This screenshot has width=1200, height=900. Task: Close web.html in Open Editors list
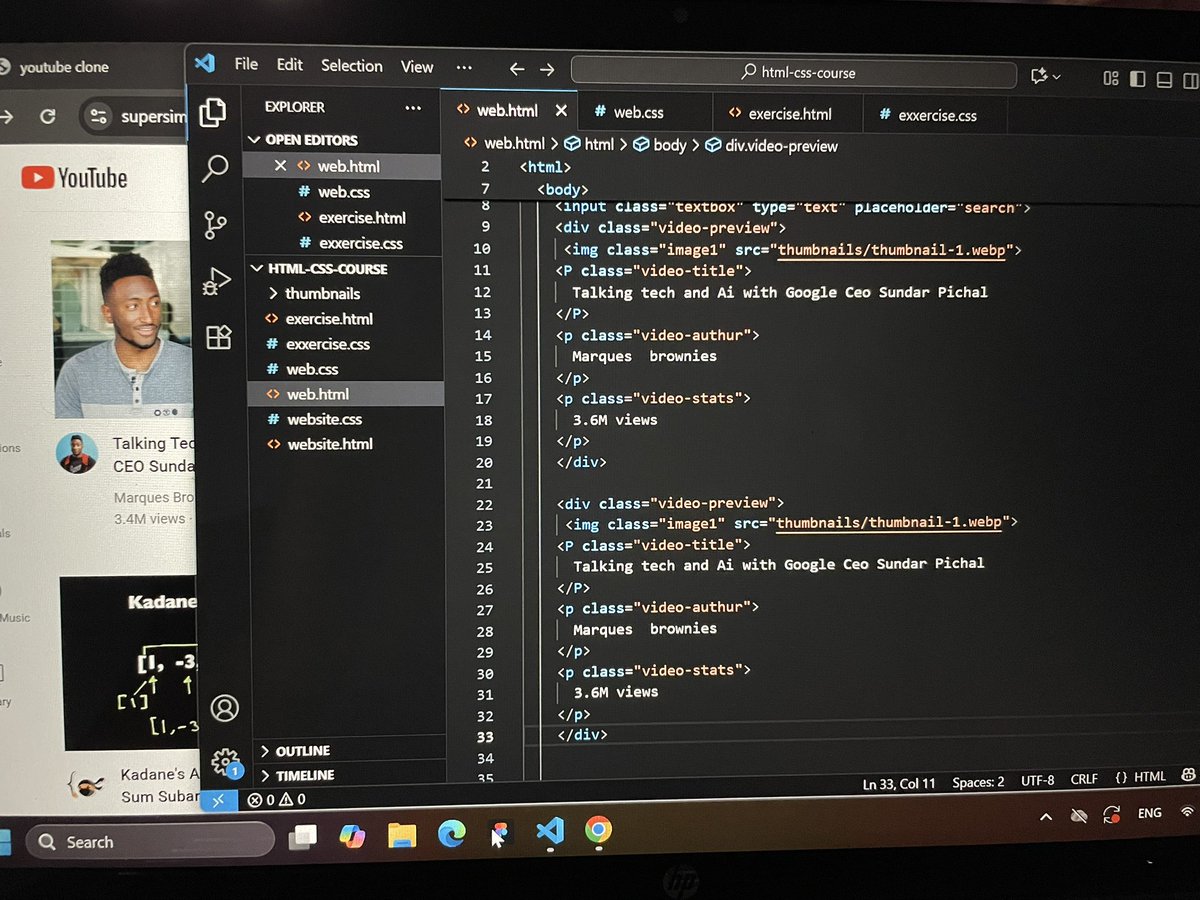click(280, 166)
